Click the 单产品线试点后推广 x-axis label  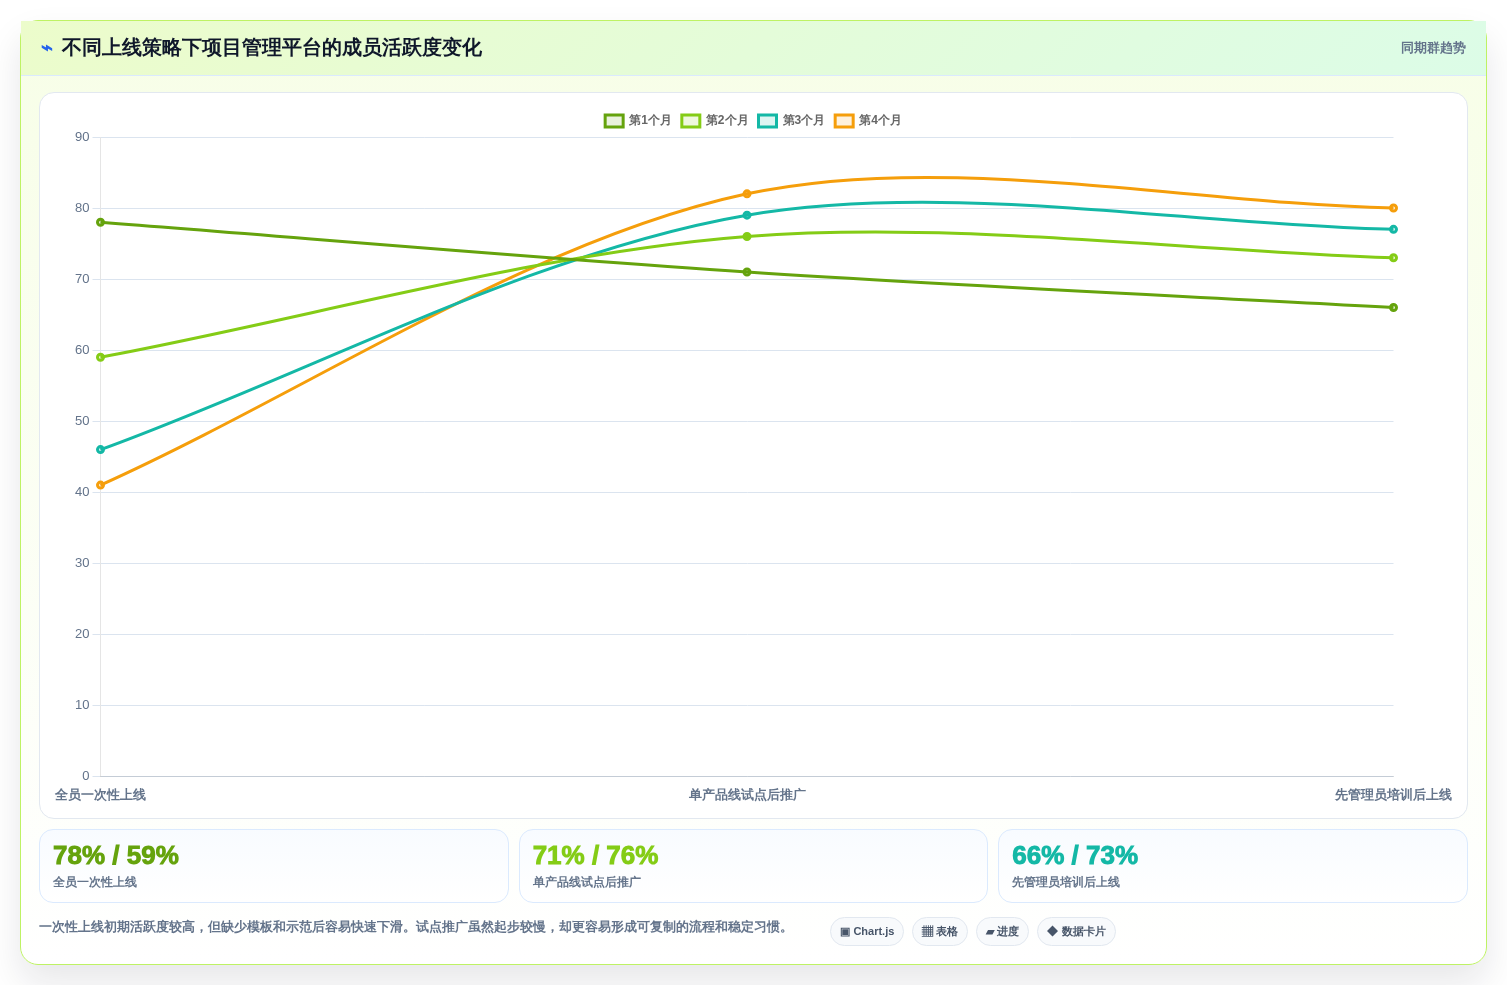(x=747, y=795)
